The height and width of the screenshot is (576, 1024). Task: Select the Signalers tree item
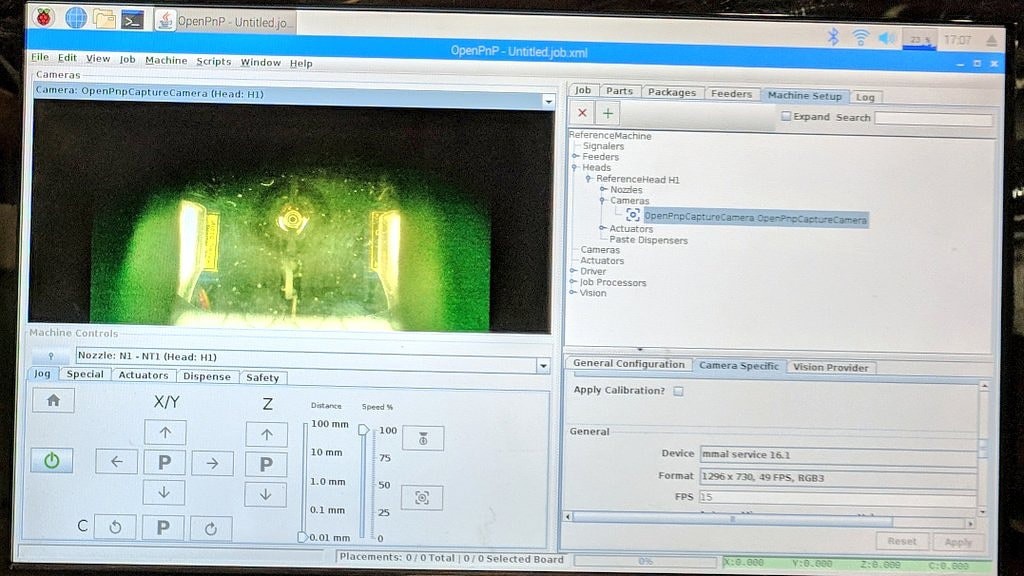tap(603, 146)
